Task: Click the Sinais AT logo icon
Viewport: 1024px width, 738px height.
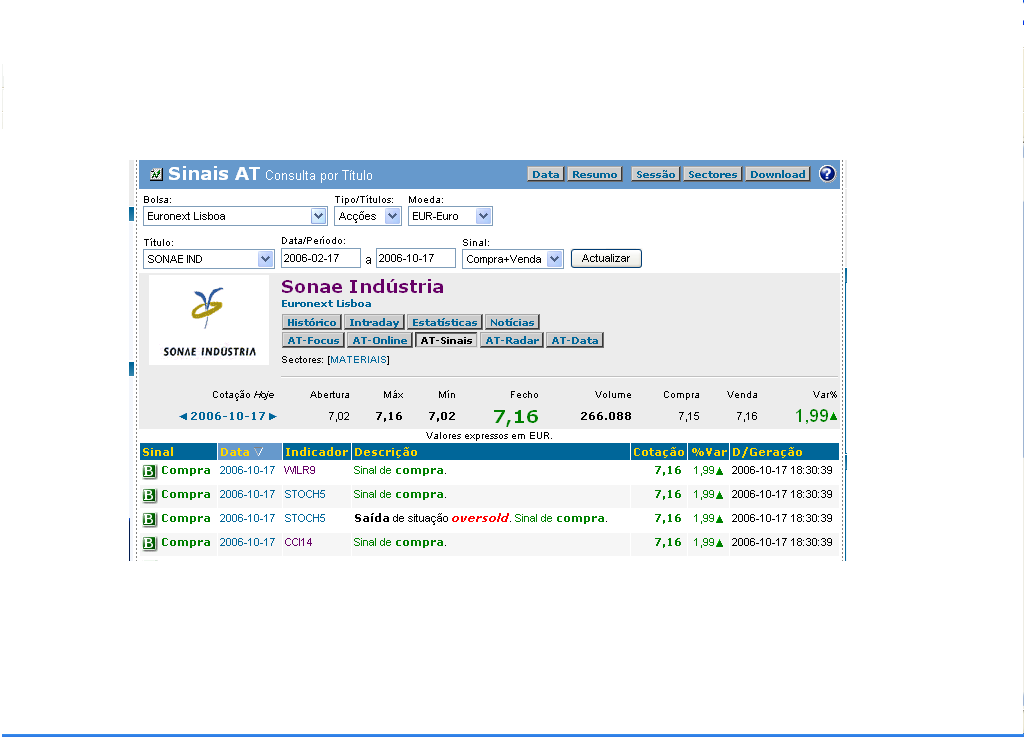Action: pos(156,174)
